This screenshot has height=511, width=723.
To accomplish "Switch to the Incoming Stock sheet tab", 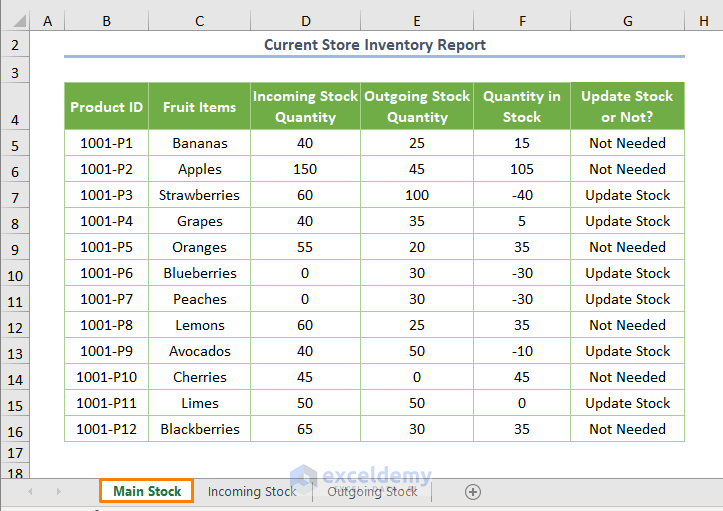I will [x=252, y=491].
